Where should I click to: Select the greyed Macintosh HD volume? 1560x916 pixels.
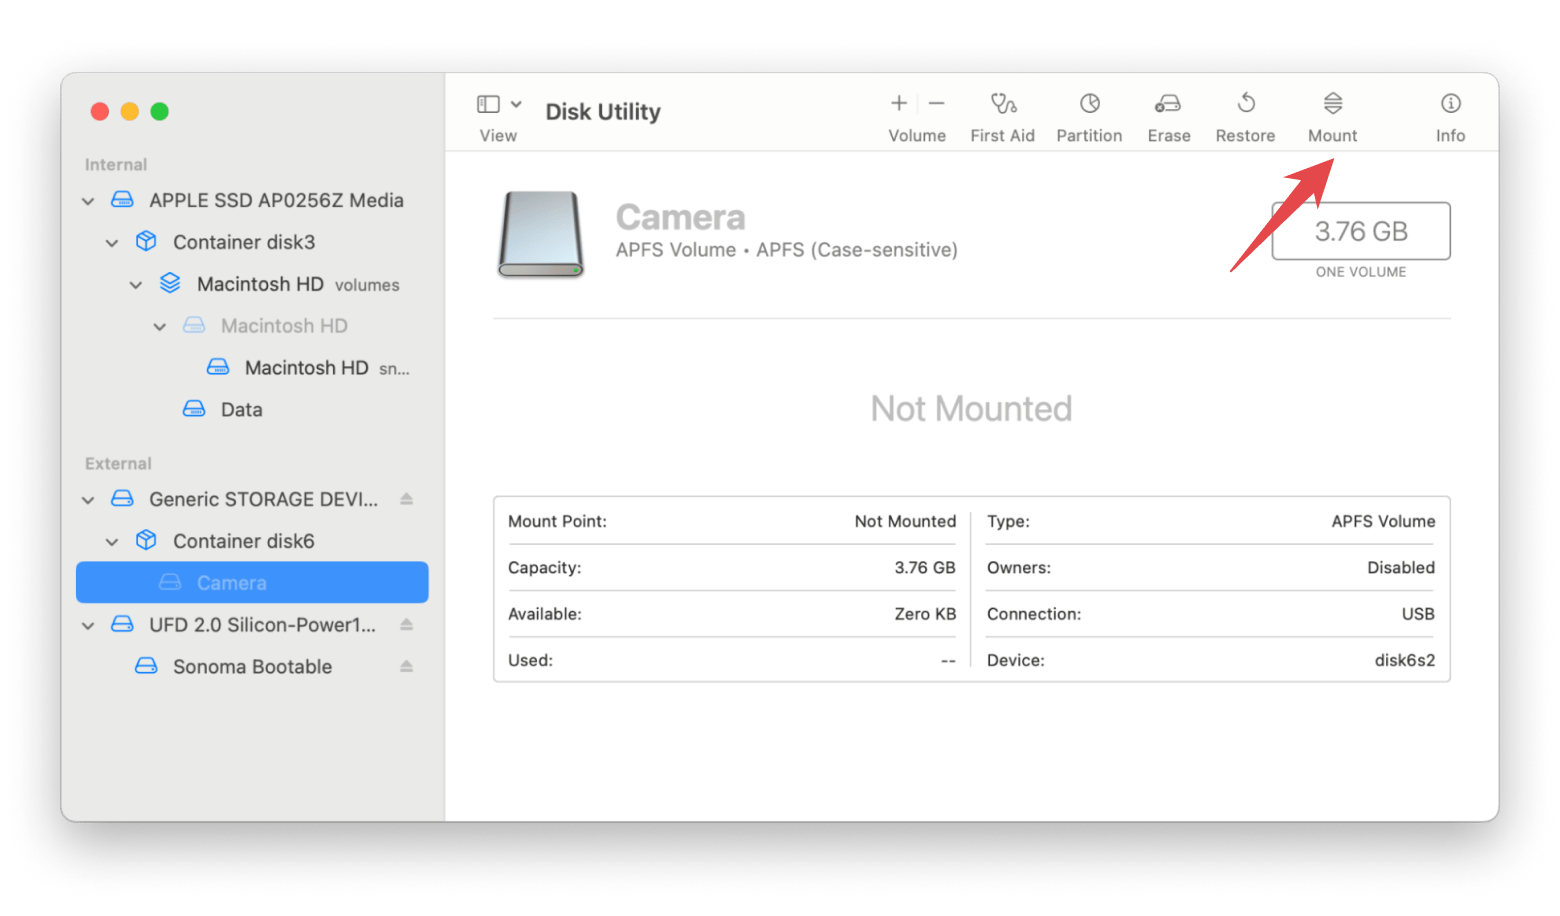284,326
